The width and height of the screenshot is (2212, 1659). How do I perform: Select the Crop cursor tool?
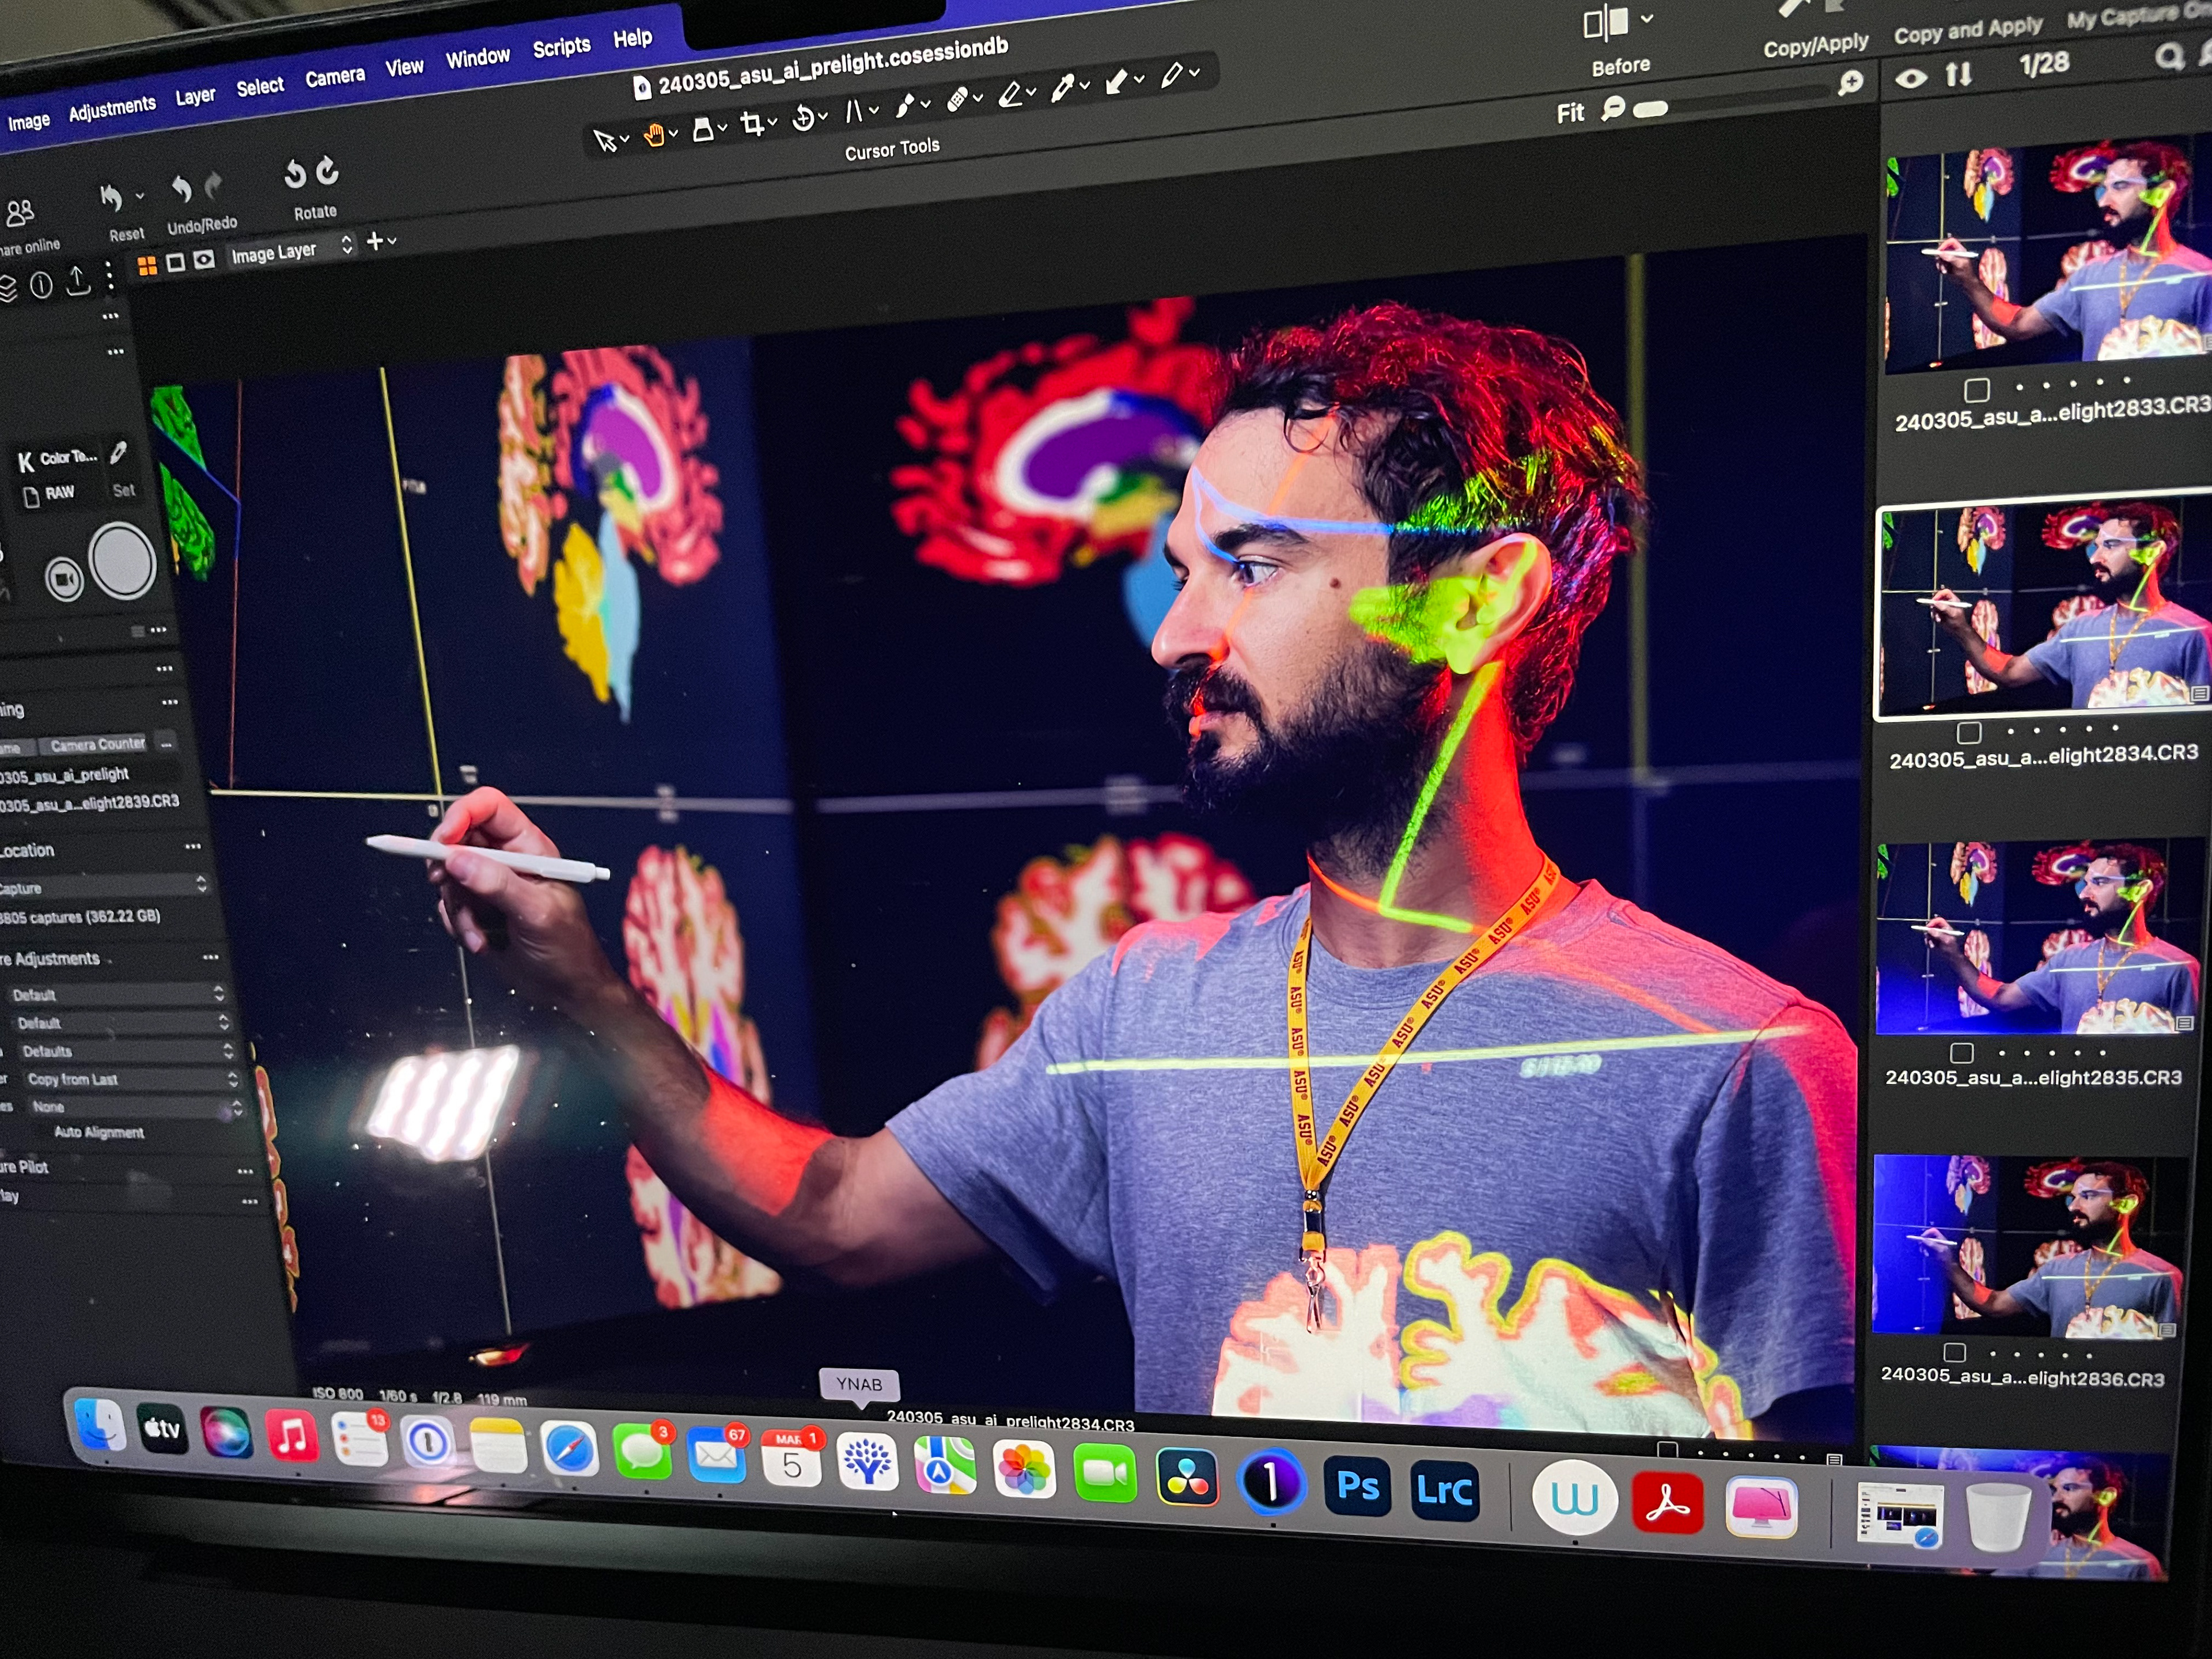[x=752, y=124]
